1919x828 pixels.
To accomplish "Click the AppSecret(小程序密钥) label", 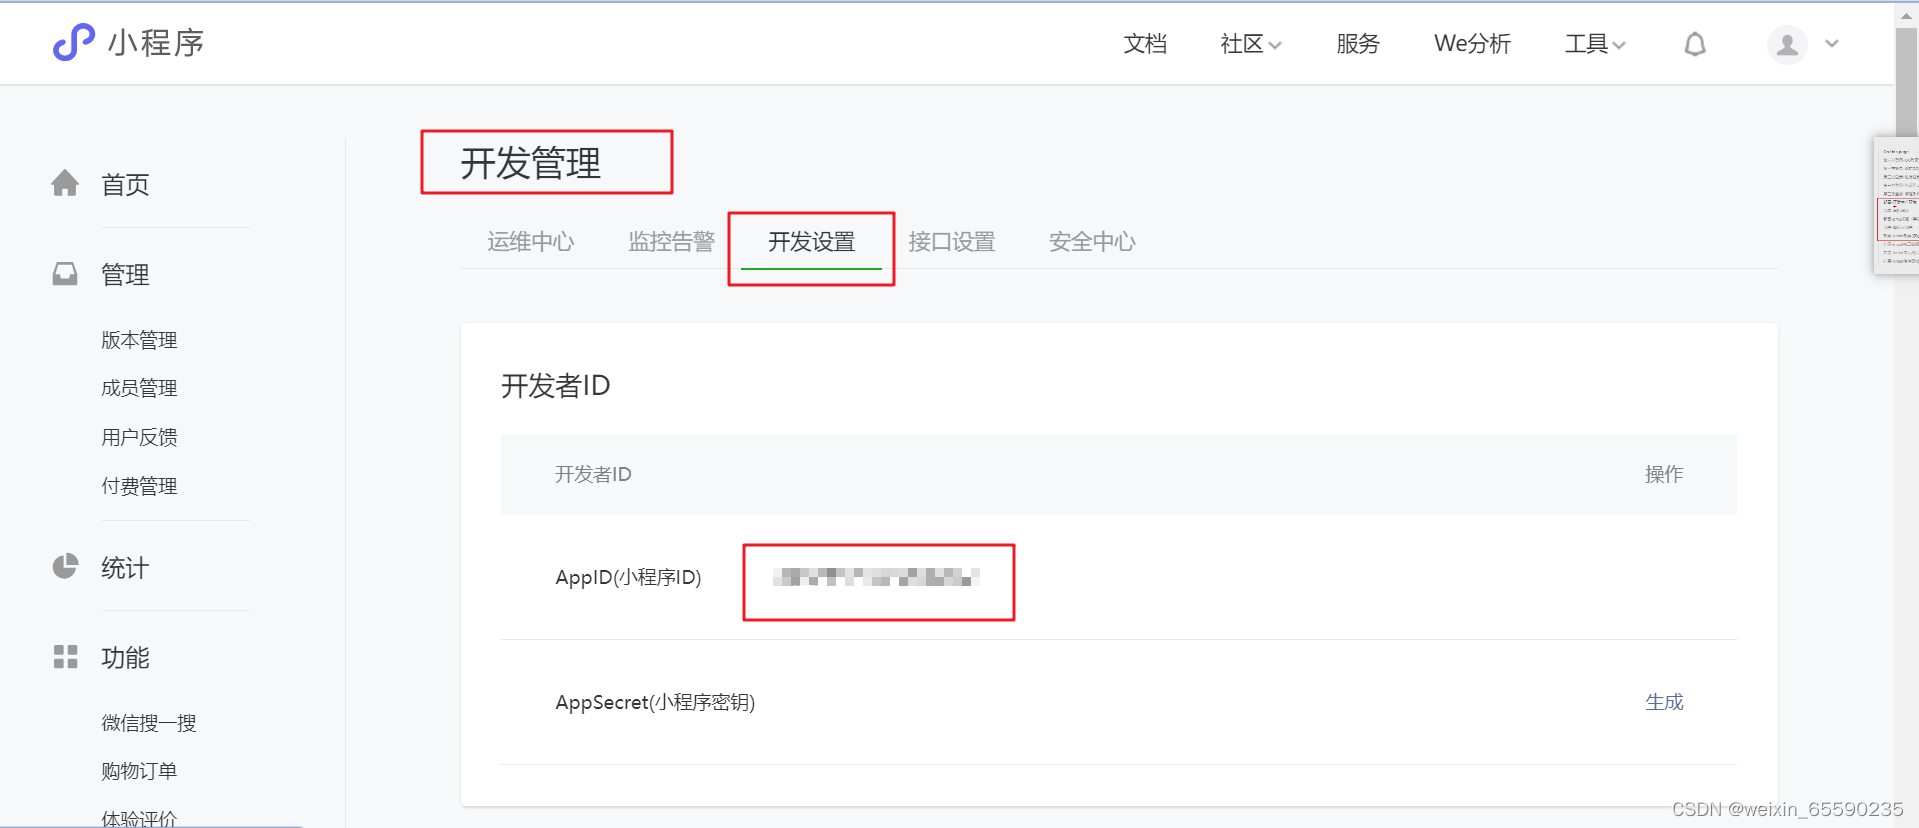I will coord(655,702).
